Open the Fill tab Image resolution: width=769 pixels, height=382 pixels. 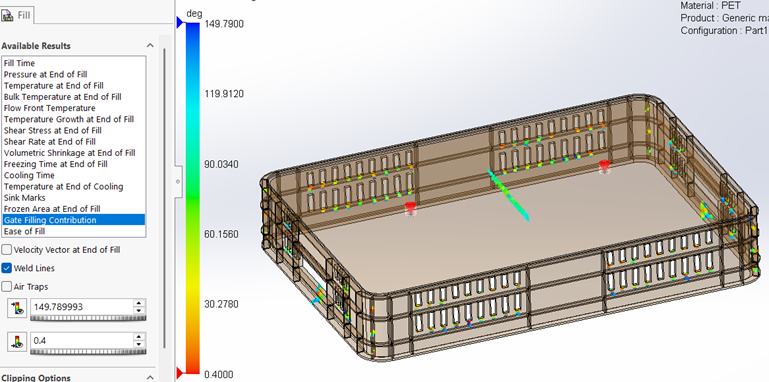point(17,15)
